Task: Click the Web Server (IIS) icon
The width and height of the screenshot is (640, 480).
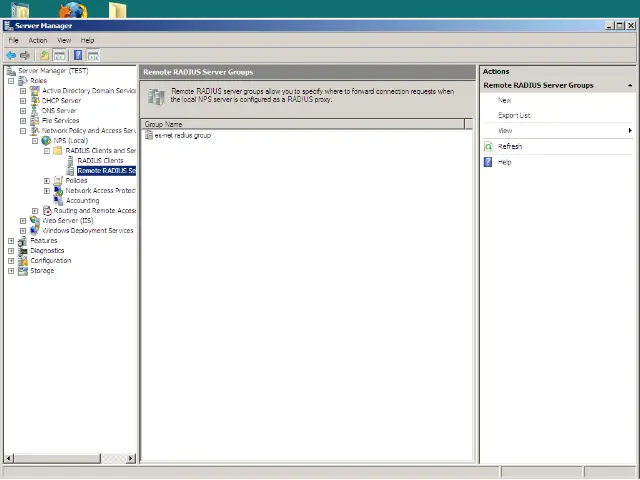Action: (35, 220)
